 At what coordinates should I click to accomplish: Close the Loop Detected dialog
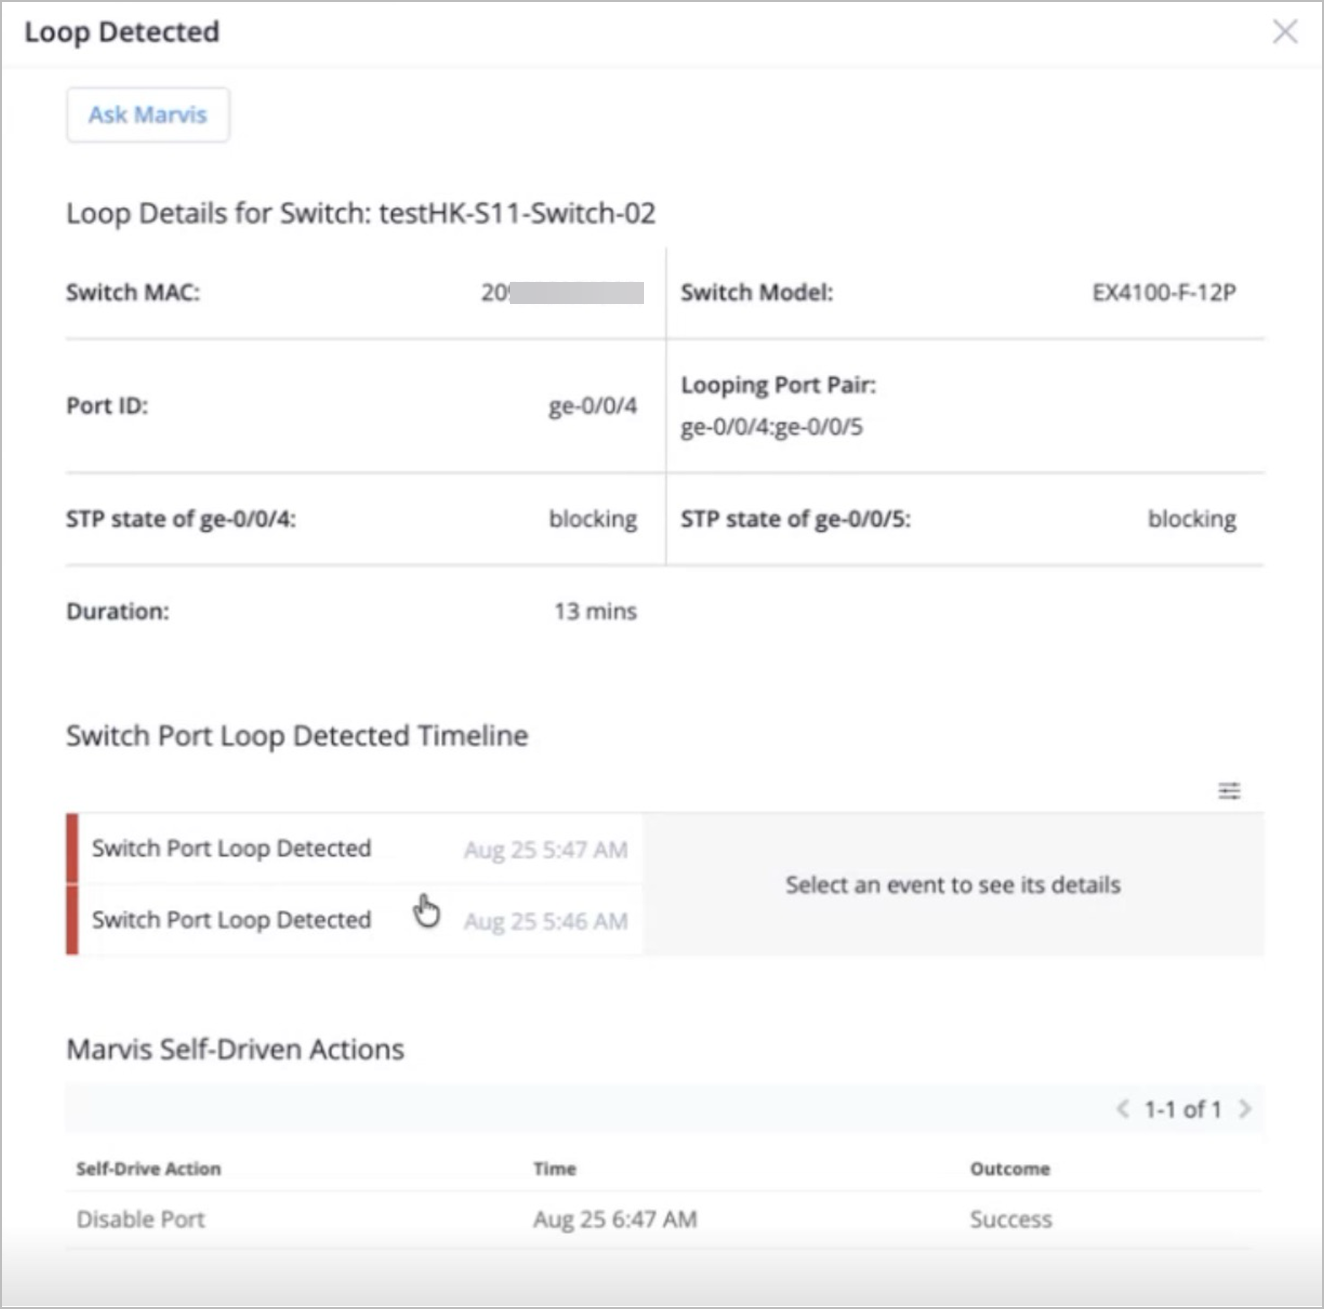1285,32
